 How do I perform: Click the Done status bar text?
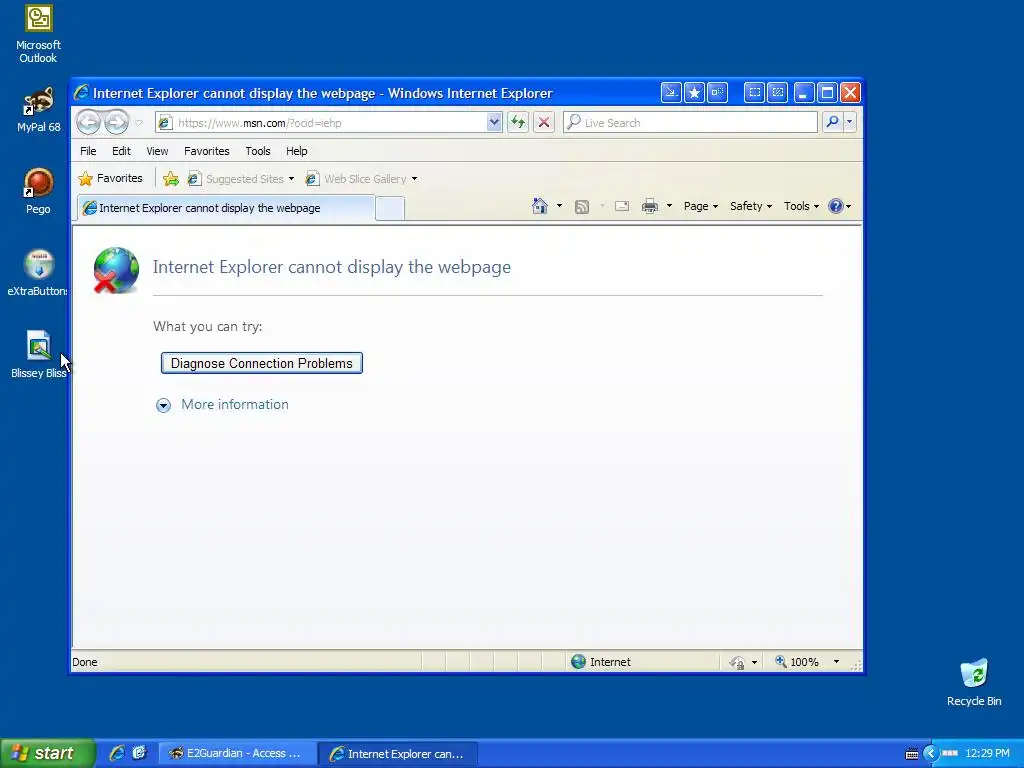[85, 662]
